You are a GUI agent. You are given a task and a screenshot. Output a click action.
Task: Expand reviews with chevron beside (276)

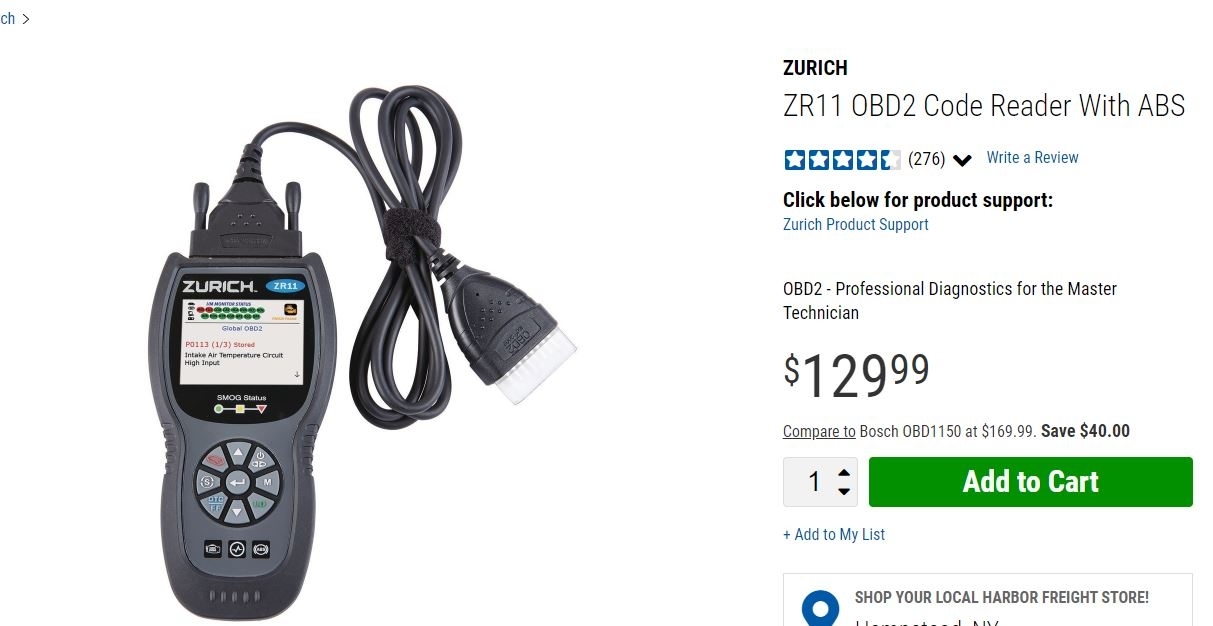[962, 160]
